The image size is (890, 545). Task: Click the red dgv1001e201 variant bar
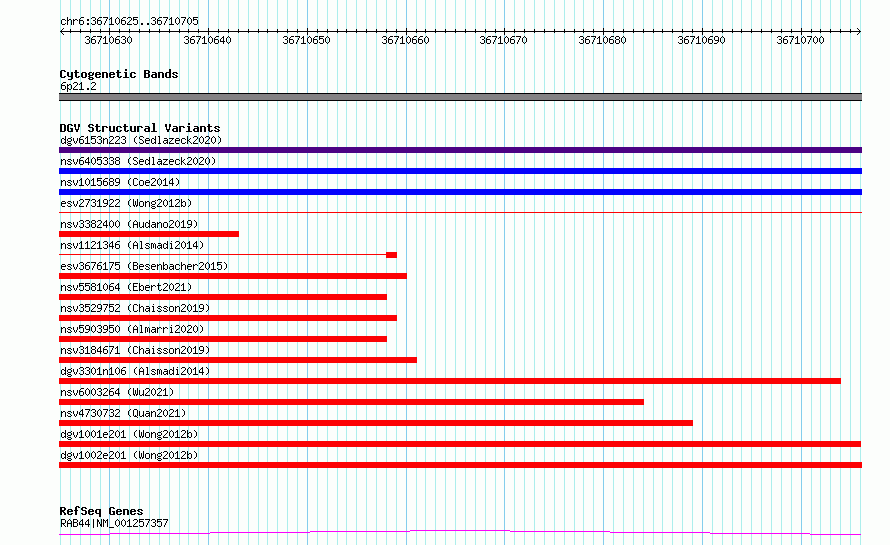click(x=460, y=444)
